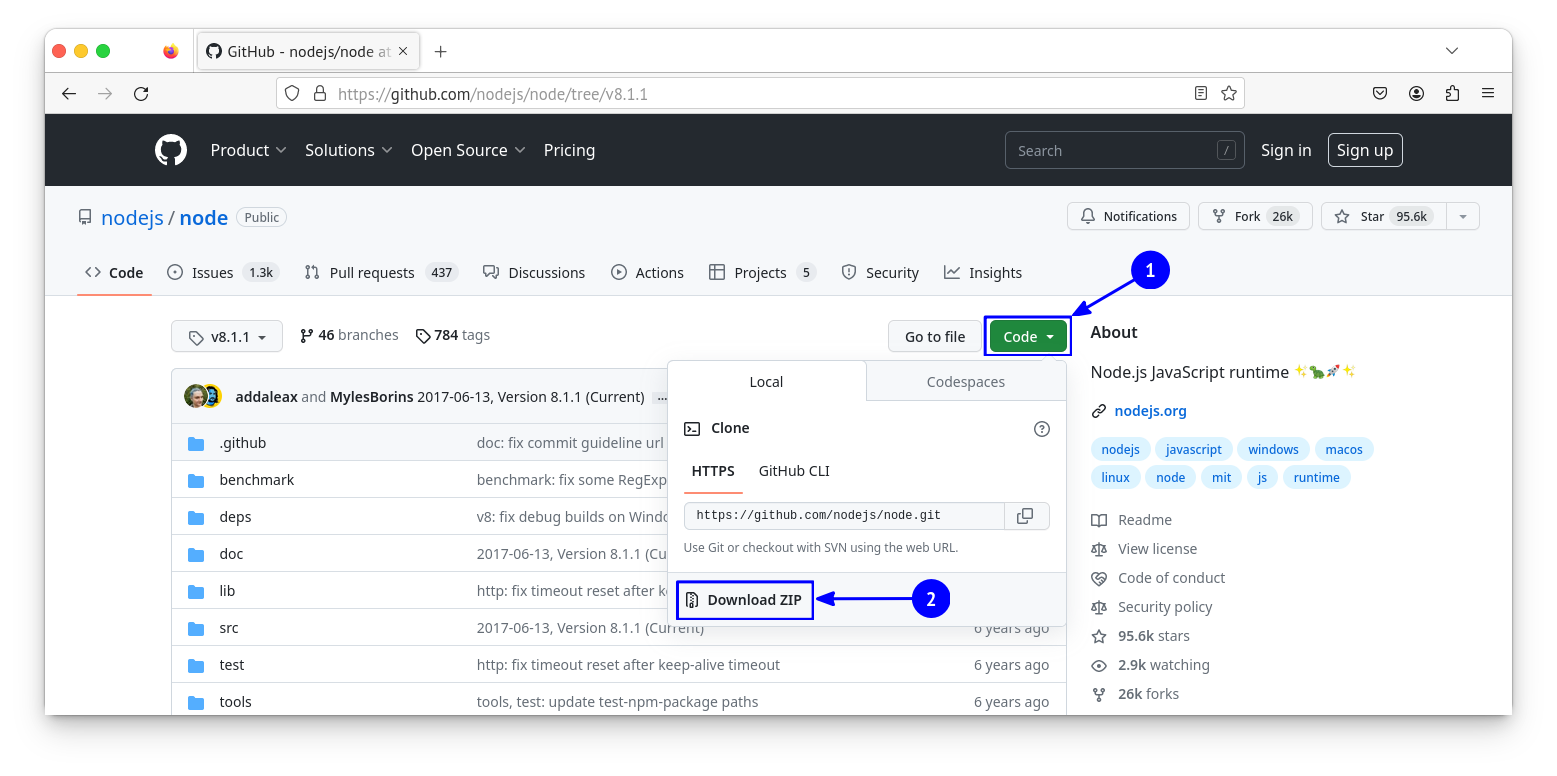The height and width of the screenshot is (776, 1557).
Task: Select the HTTPS clone option
Action: pyautogui.click(x=713, y=471)
